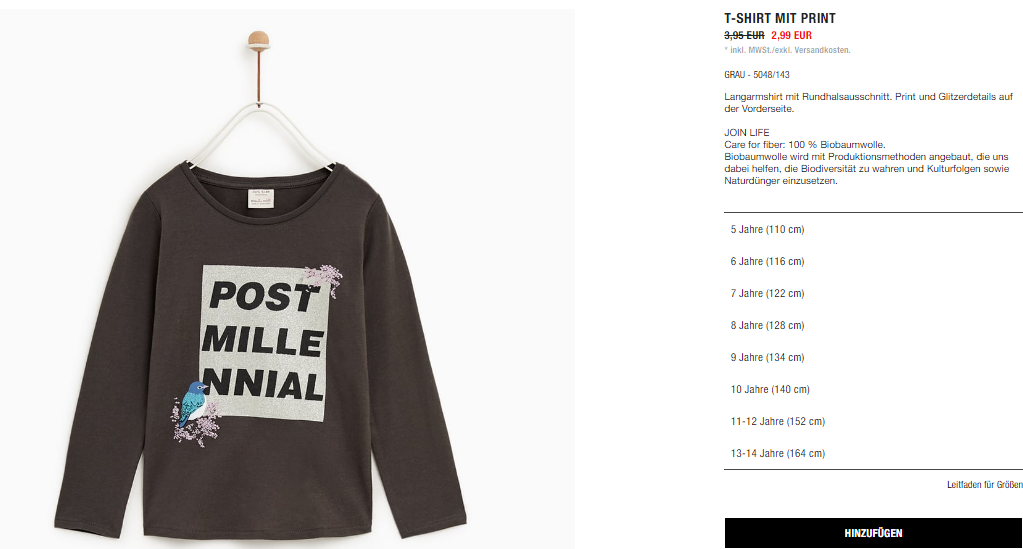The width and height of the screenshot is (1023, 549).
Task: Select size 13-14 Jahre (164 cm)
Action: (x=873, y=453)
